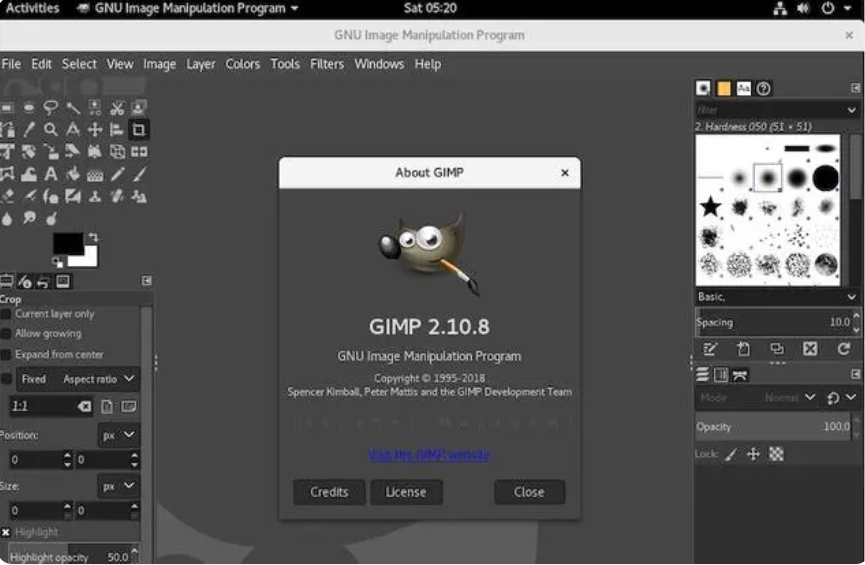This screenshot has height=565, width=865.
Task: Enable Current layer only checkbox
Action: point(6,314)
